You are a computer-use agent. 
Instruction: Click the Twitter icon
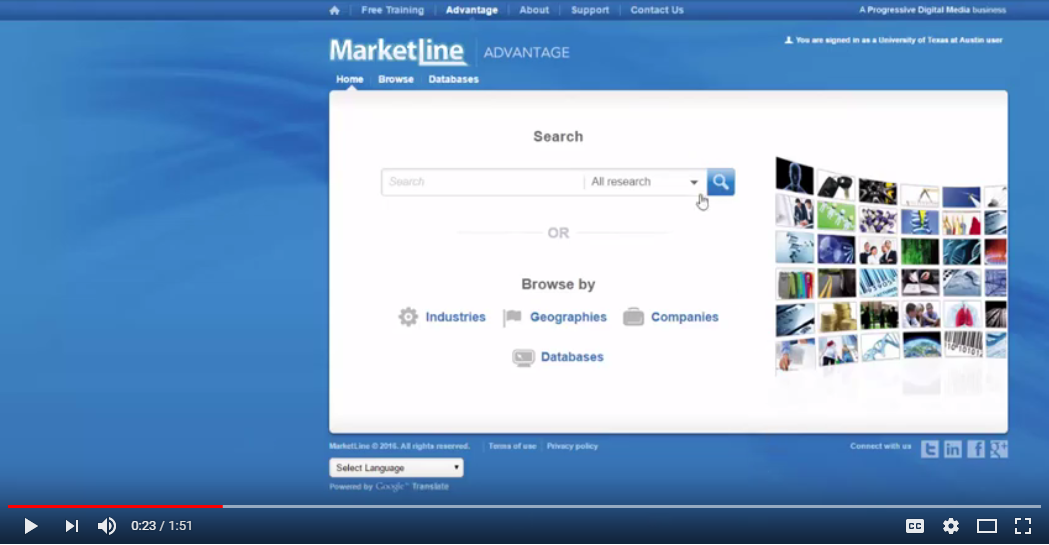tap(929, 449)
